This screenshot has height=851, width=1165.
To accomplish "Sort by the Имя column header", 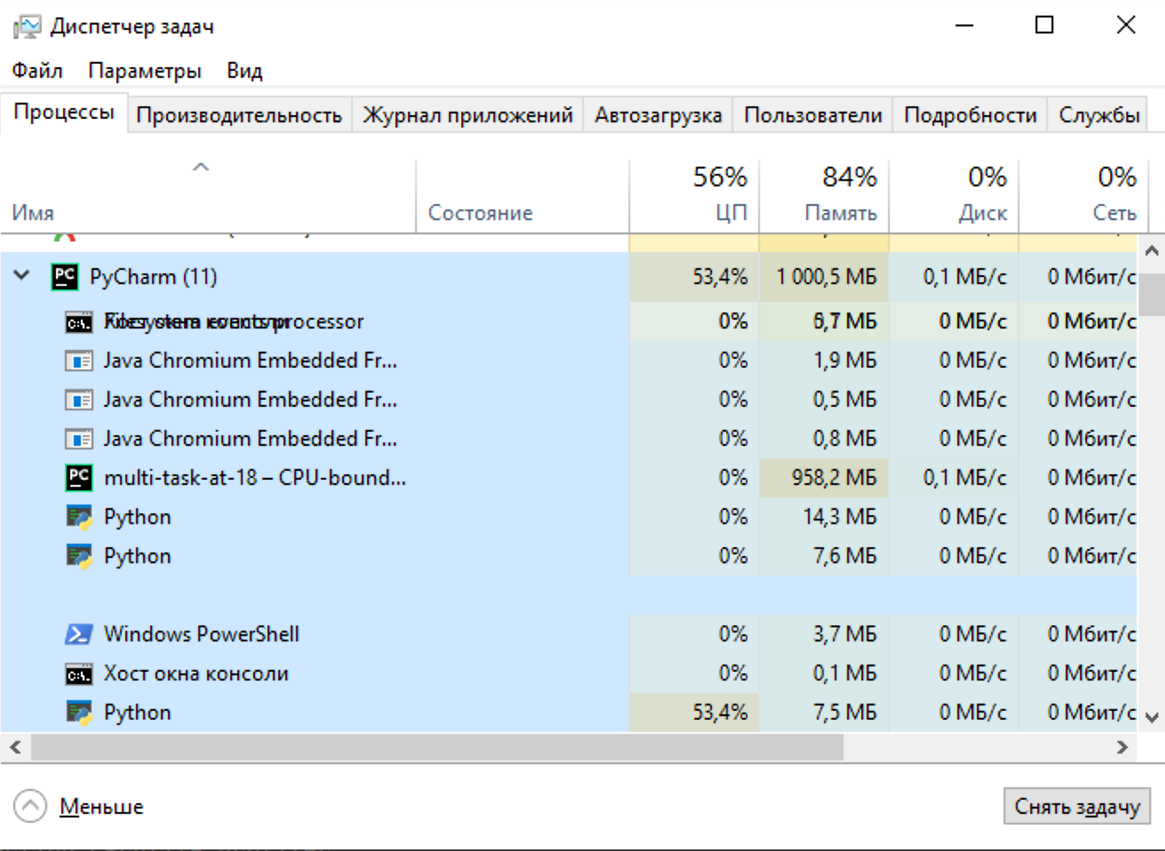I will [x=208, y=196].
